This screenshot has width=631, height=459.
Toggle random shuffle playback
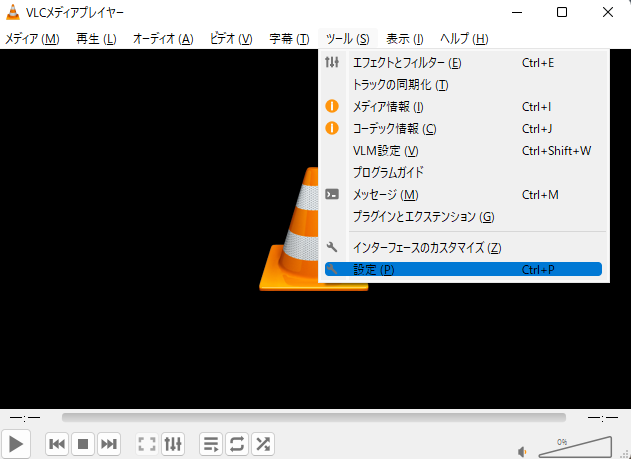click(263, 443)
